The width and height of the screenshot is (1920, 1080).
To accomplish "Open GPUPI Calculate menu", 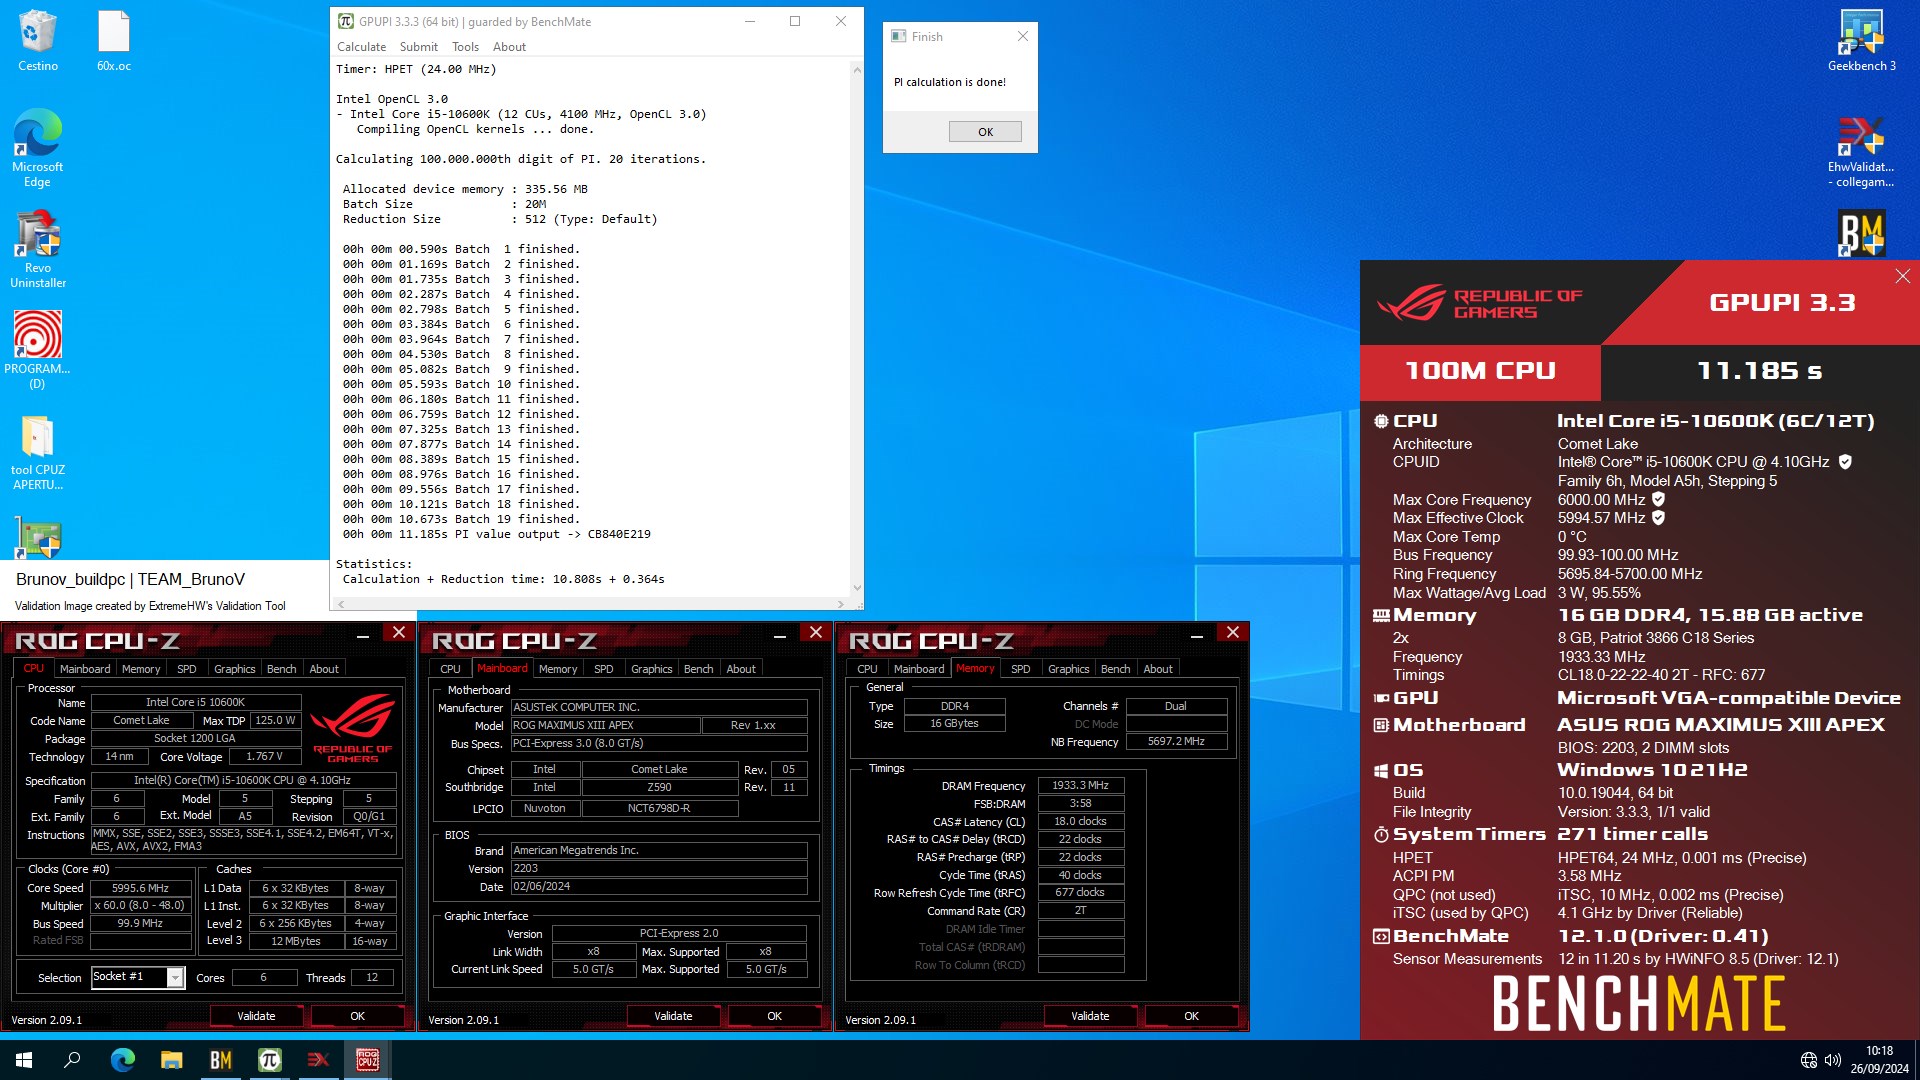I will (x=361, y=47).
